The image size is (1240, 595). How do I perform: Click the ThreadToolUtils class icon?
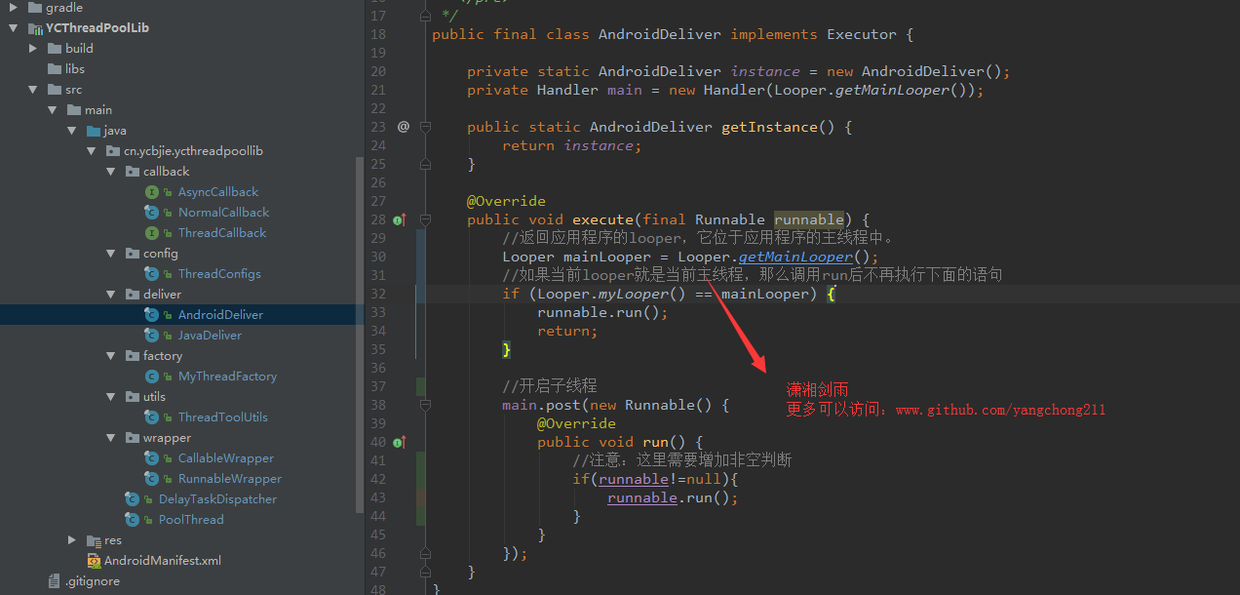(152, 417)
